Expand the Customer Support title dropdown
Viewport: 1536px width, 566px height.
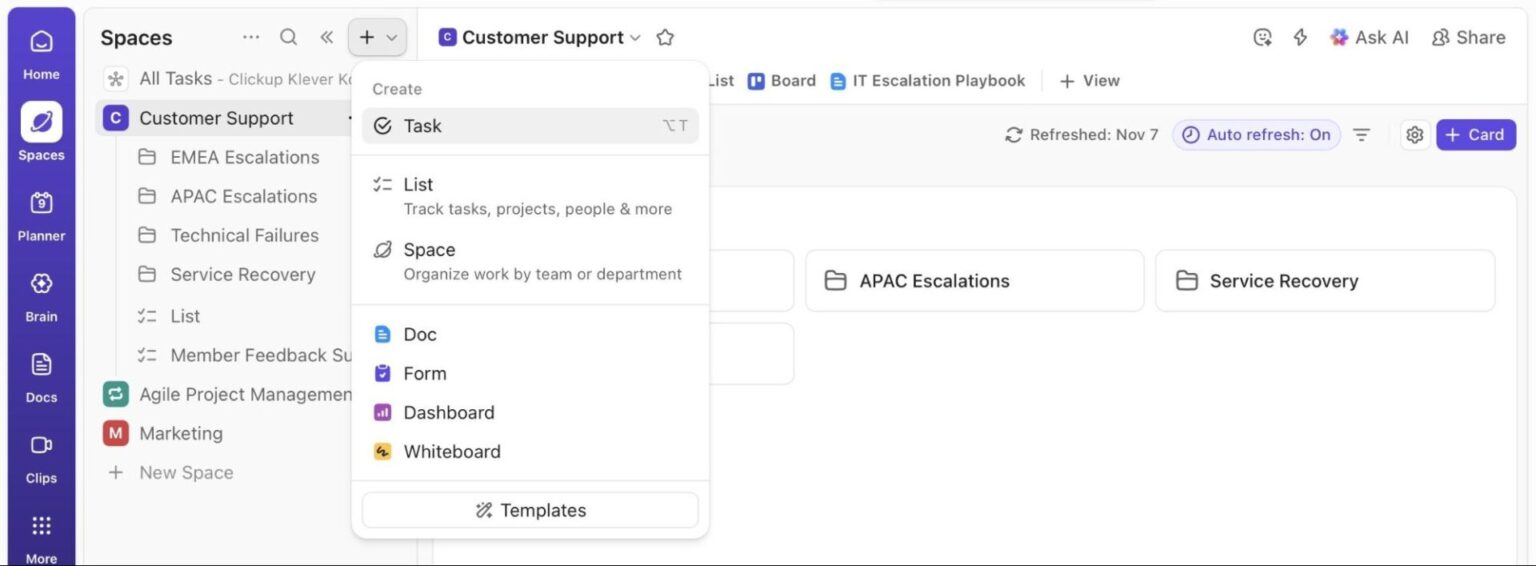click(635, 38)
